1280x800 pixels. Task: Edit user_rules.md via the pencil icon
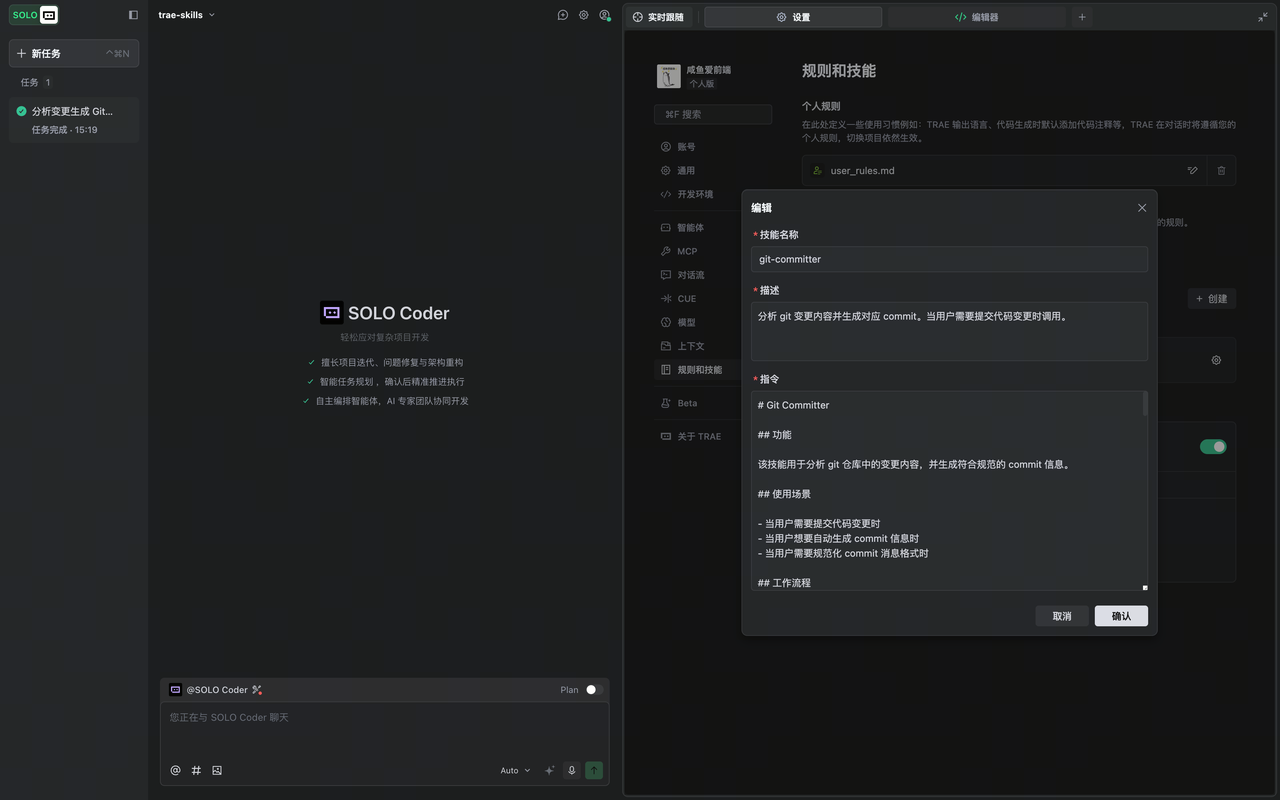pos(1192,170)
